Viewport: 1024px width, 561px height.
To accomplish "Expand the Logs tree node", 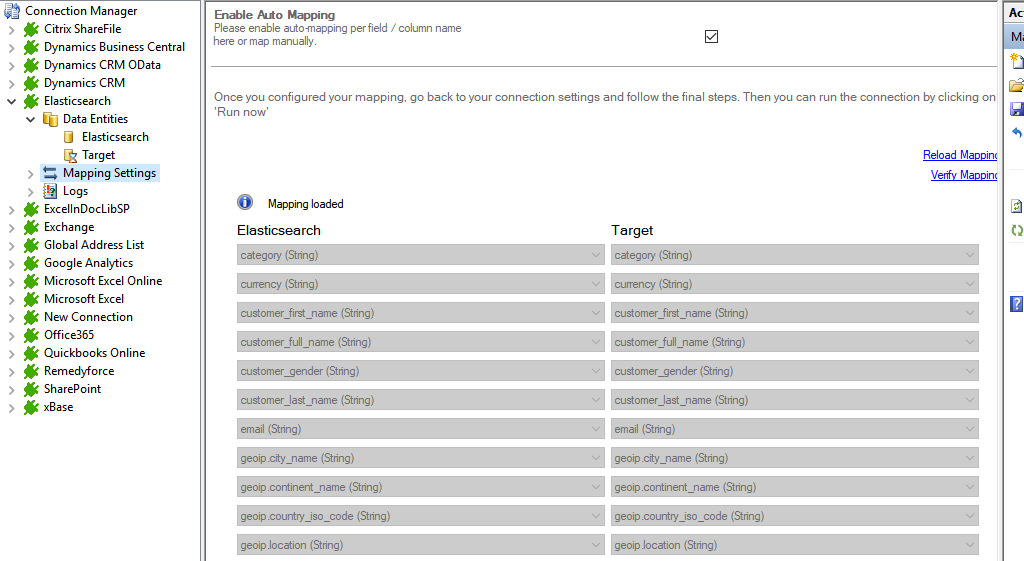I will click(x=30, y=191).
